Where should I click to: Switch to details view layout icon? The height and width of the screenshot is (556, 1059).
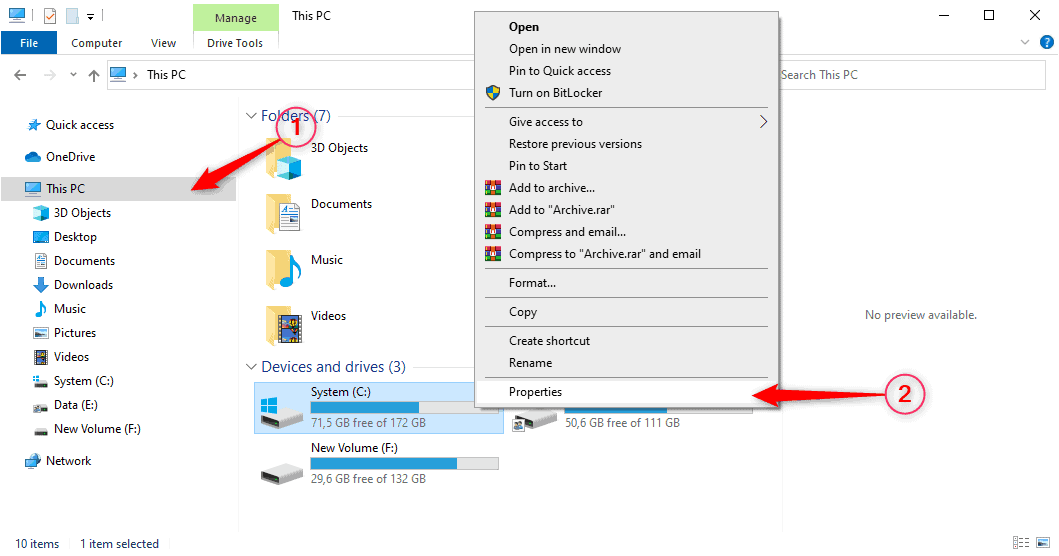[1021, 542]
